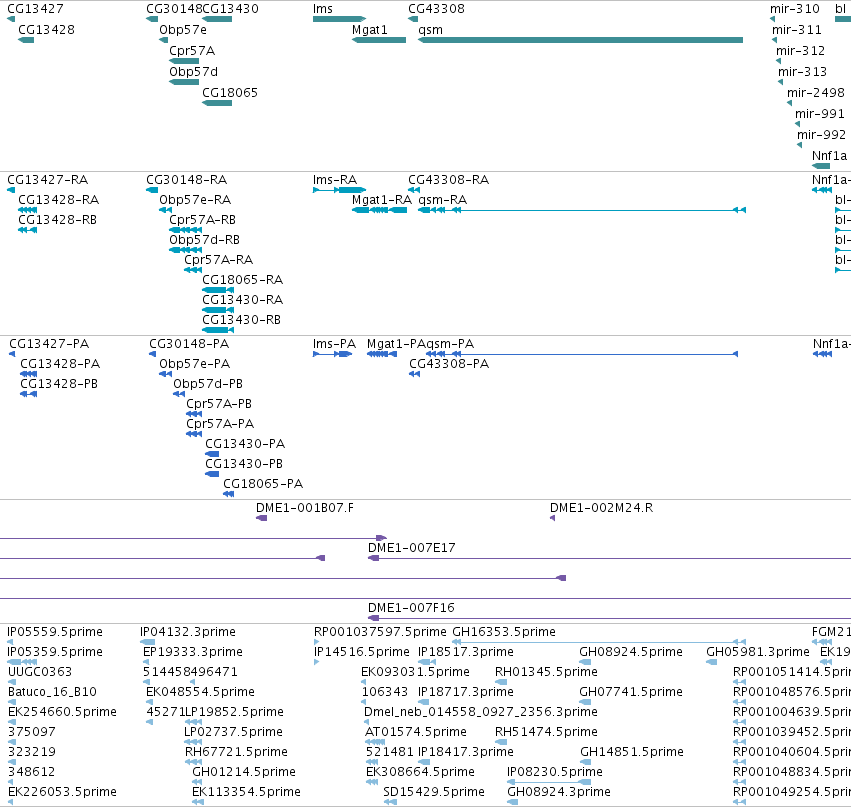Select the Cpr57A gene label
The width and height of the screenshot is (851, 807).
click(192, 51)
